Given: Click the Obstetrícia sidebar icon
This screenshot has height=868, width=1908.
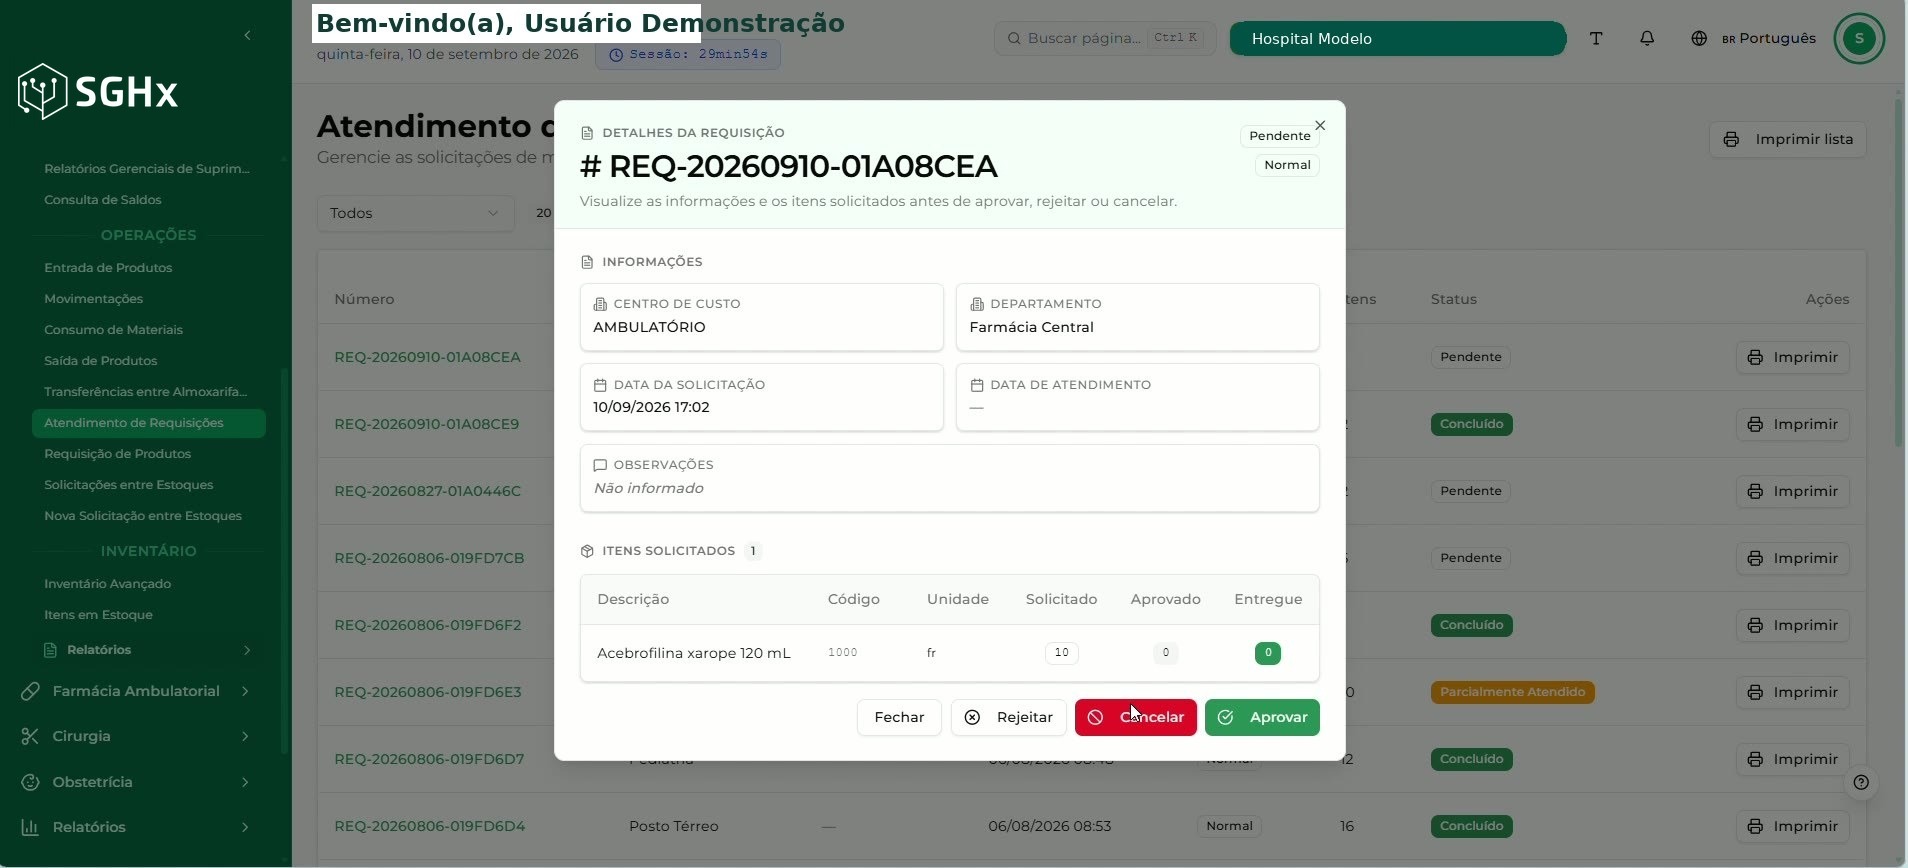Looking at the screenshot, I should click(30, 782).
